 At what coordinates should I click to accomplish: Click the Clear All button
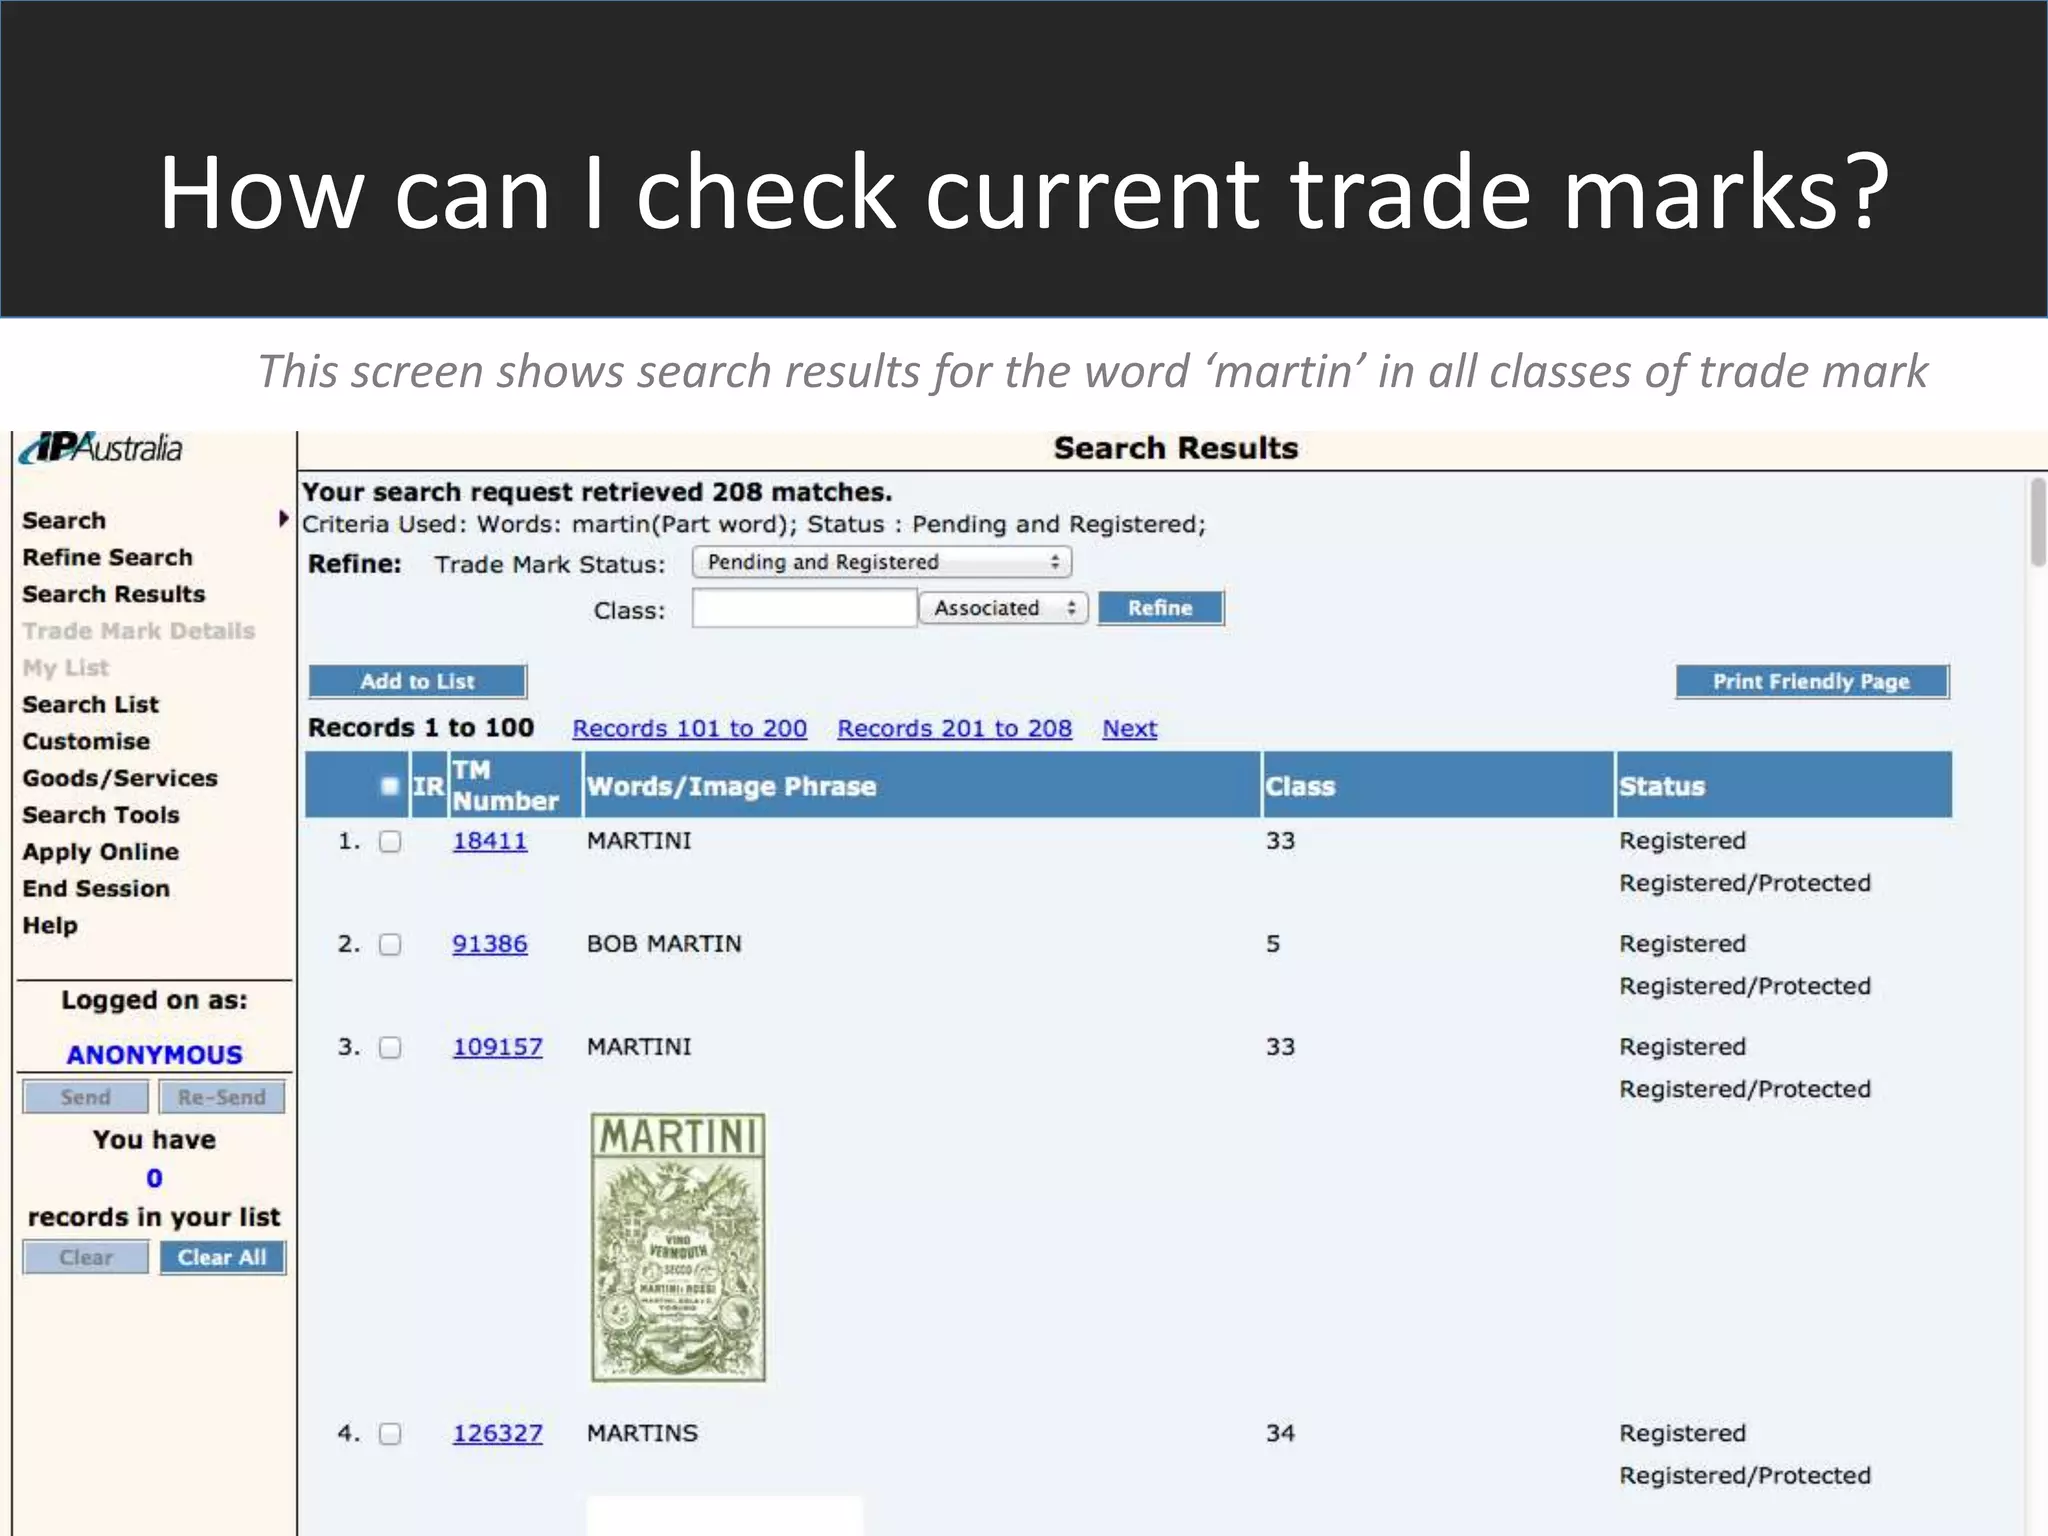[x=223, y=1257]
